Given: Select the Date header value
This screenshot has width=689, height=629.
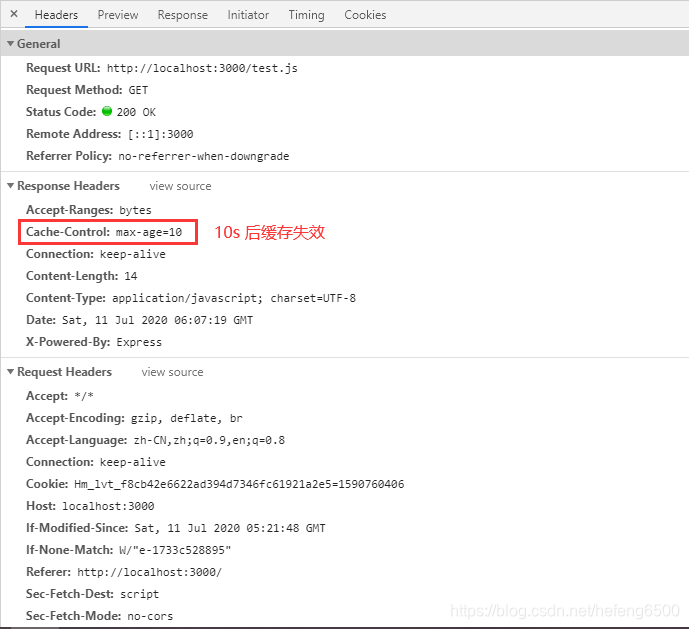Looking at the screenshot, I should point(157,320).
